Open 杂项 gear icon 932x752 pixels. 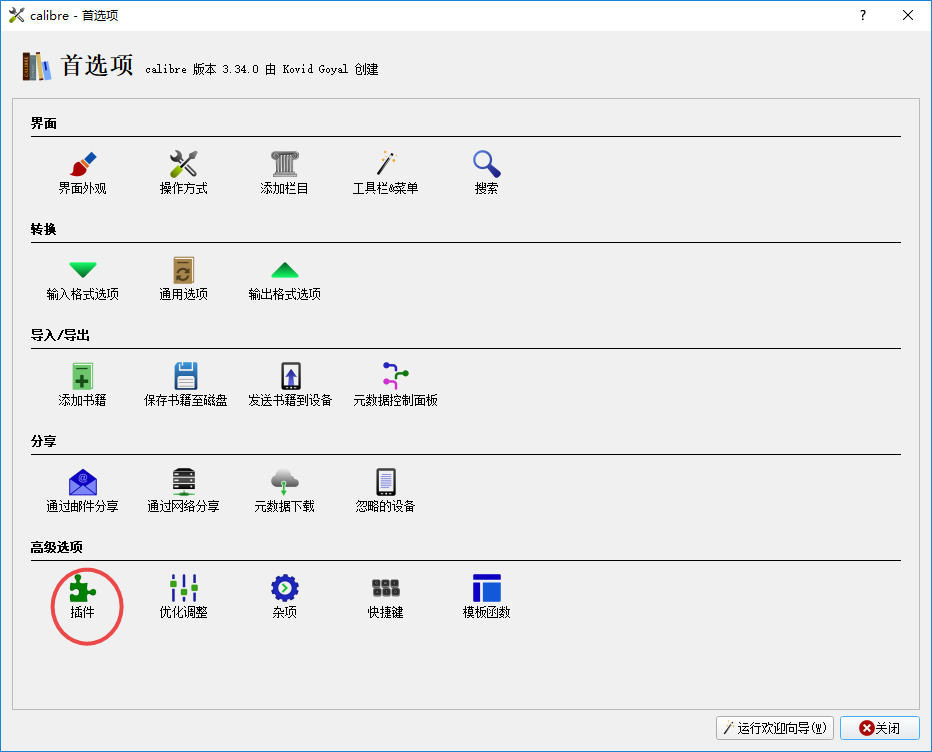coord(285,588)
